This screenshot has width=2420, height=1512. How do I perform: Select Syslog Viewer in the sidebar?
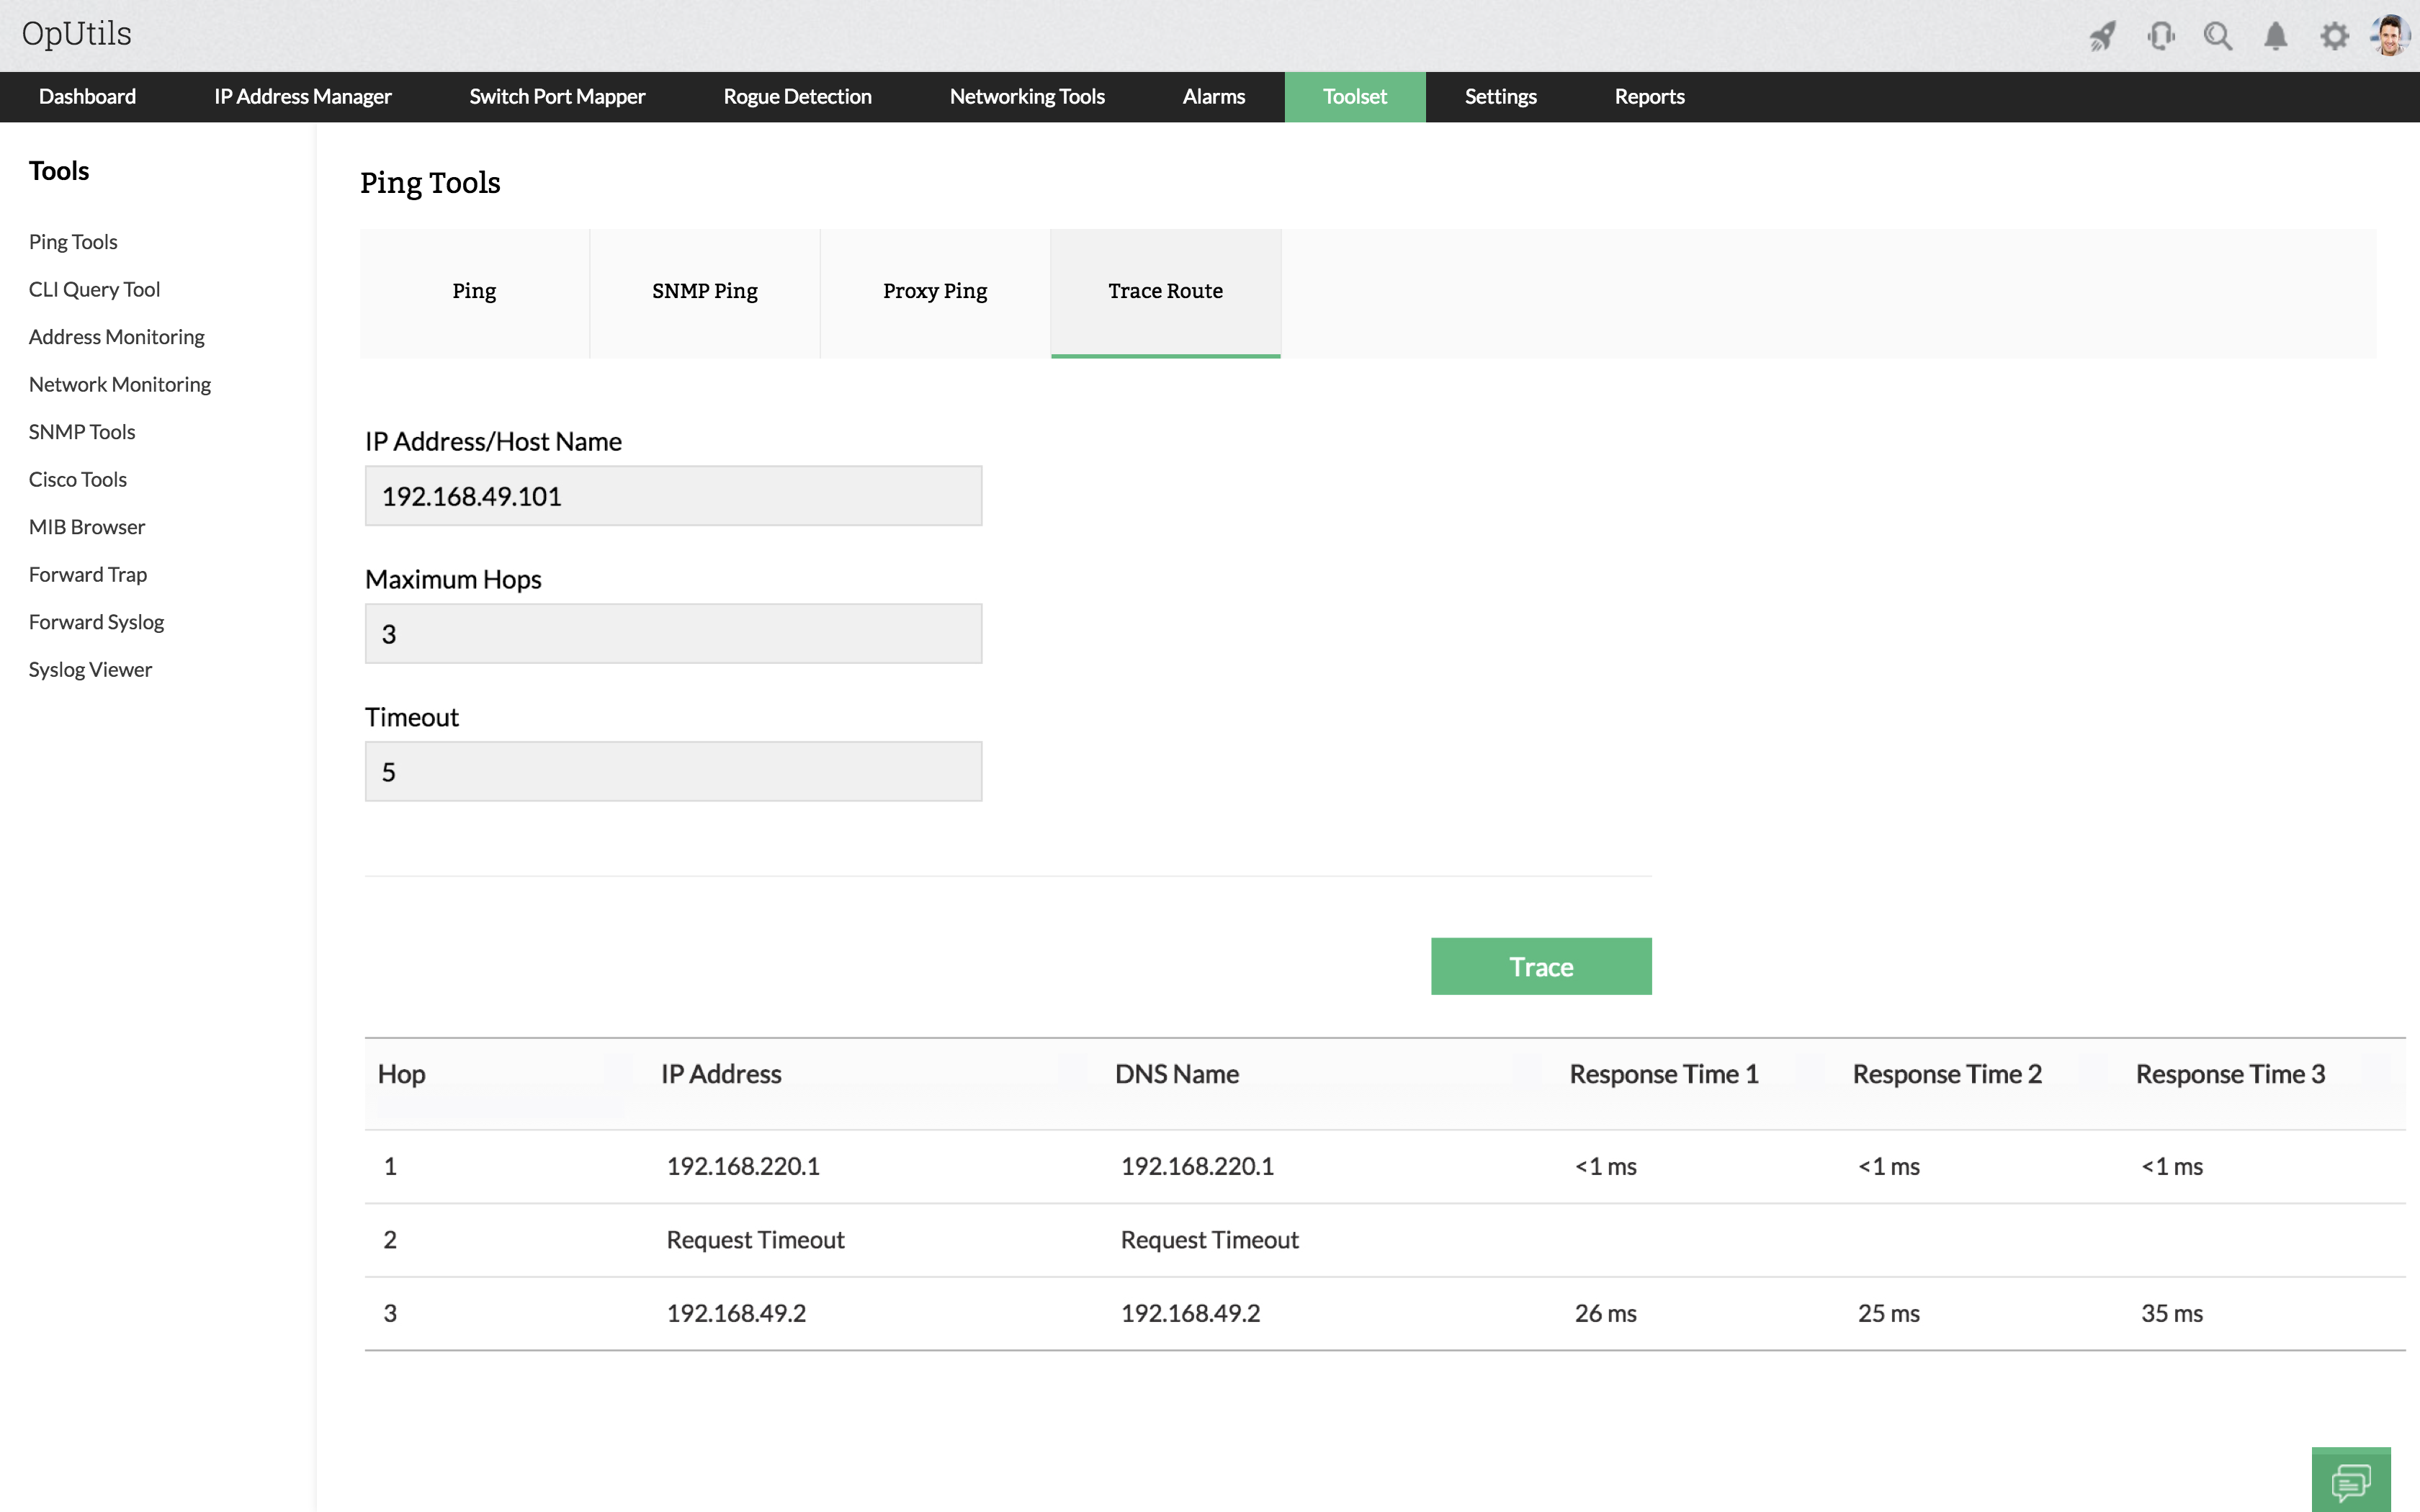point(90,670)
